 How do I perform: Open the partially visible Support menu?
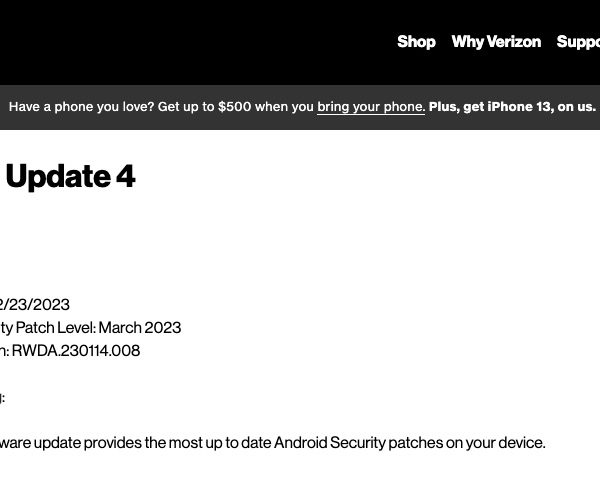point(578,42)
